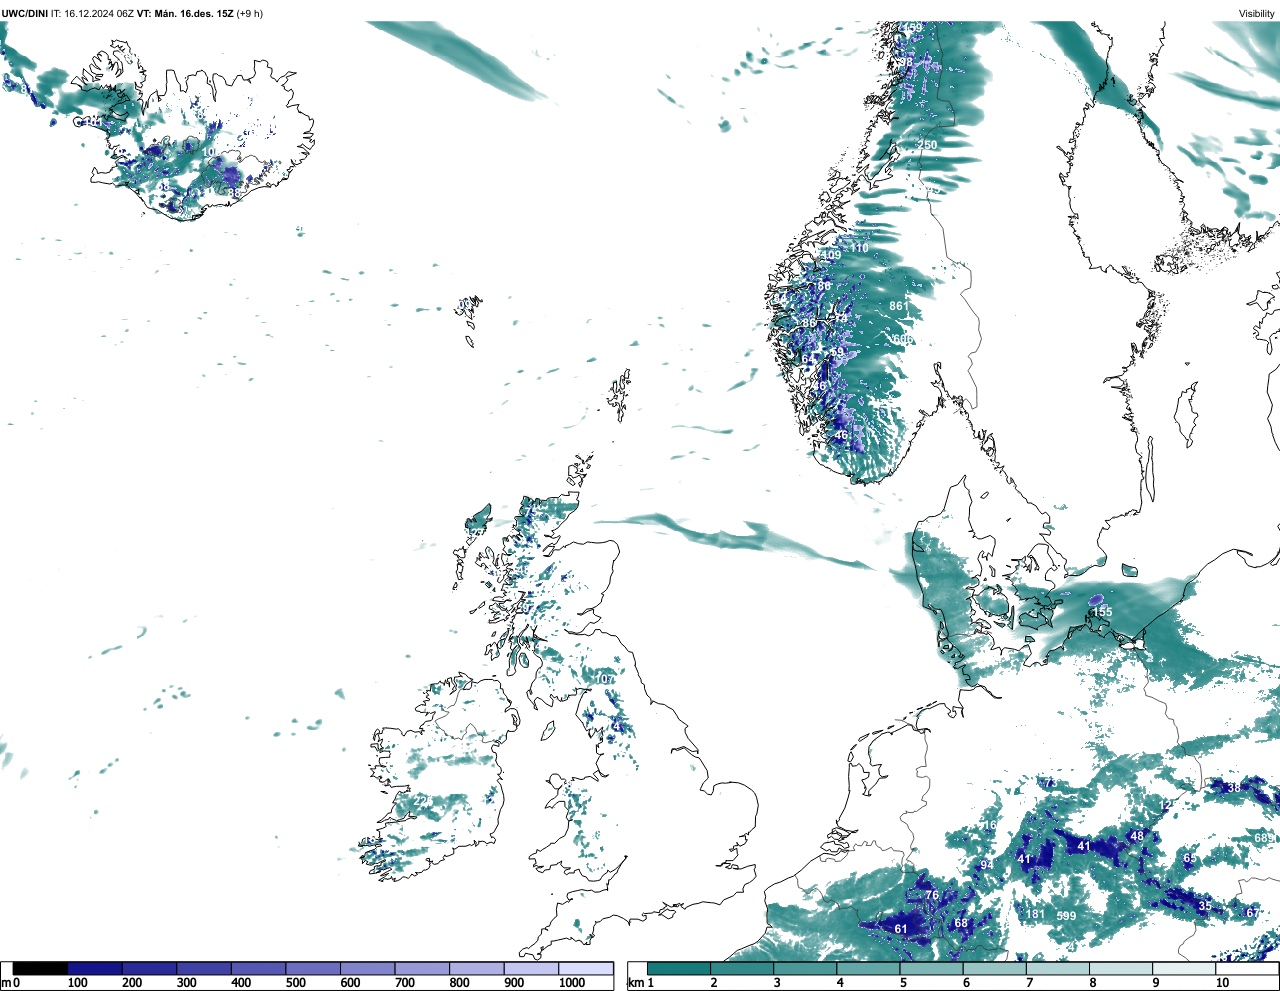1280x991 pixels.
Task: Click the "689" visibility value on map
Action: click(1265, 838)
